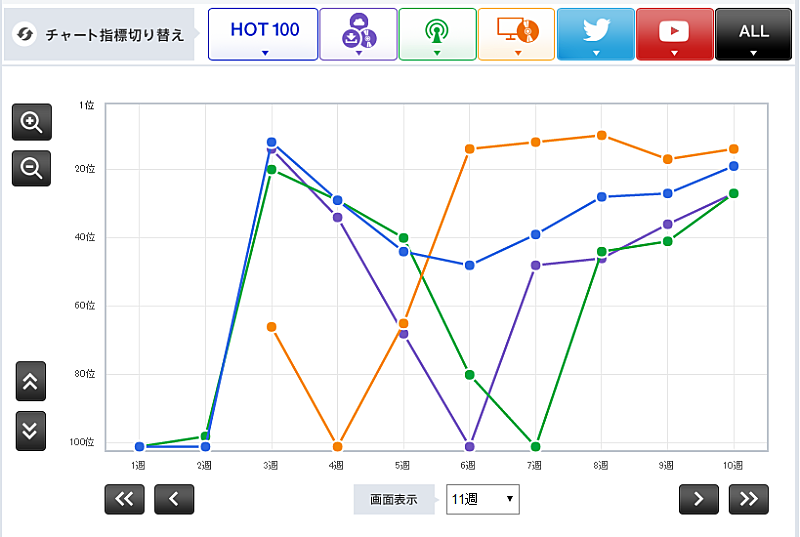
Task: Toggle the green radio airplay metric
Action: click(437, 34)
